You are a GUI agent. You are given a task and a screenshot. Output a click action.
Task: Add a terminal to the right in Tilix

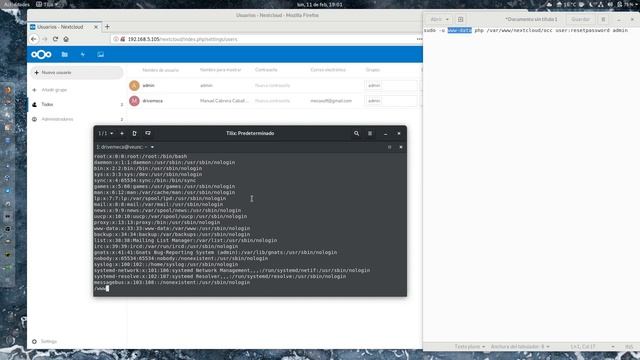(x=134, y=133)
